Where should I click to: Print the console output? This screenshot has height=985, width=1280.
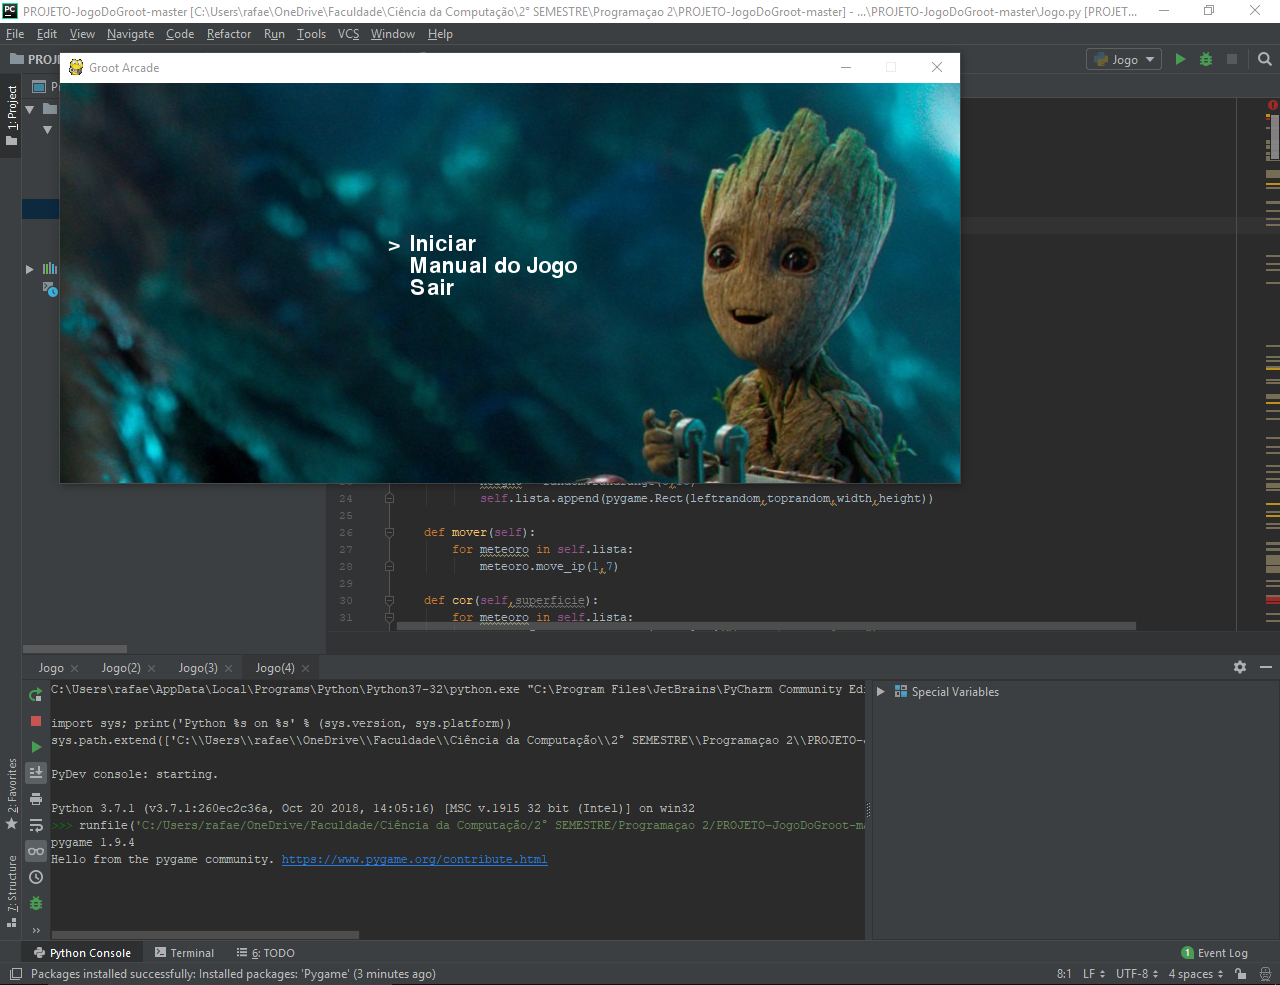pyautogui.click(x=34, y=798)
